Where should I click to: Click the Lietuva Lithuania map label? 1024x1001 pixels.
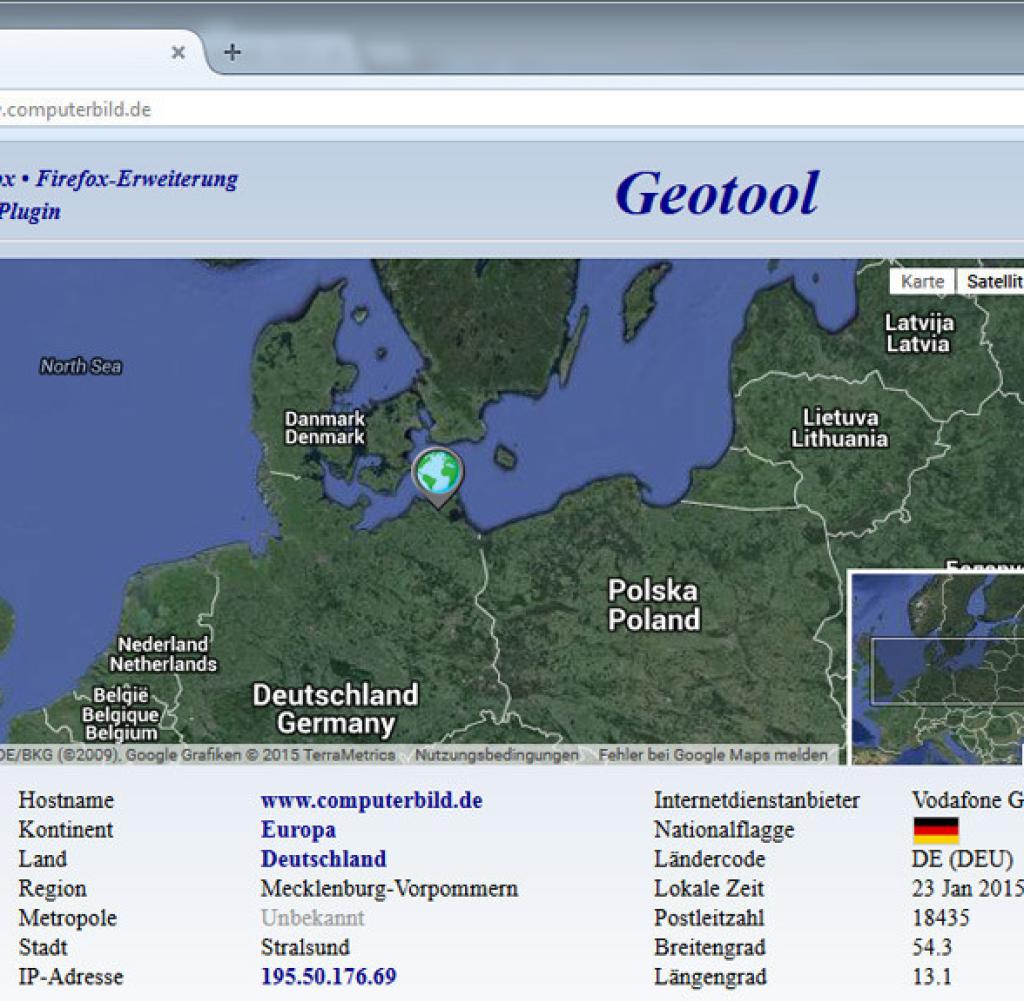(840, 428)
